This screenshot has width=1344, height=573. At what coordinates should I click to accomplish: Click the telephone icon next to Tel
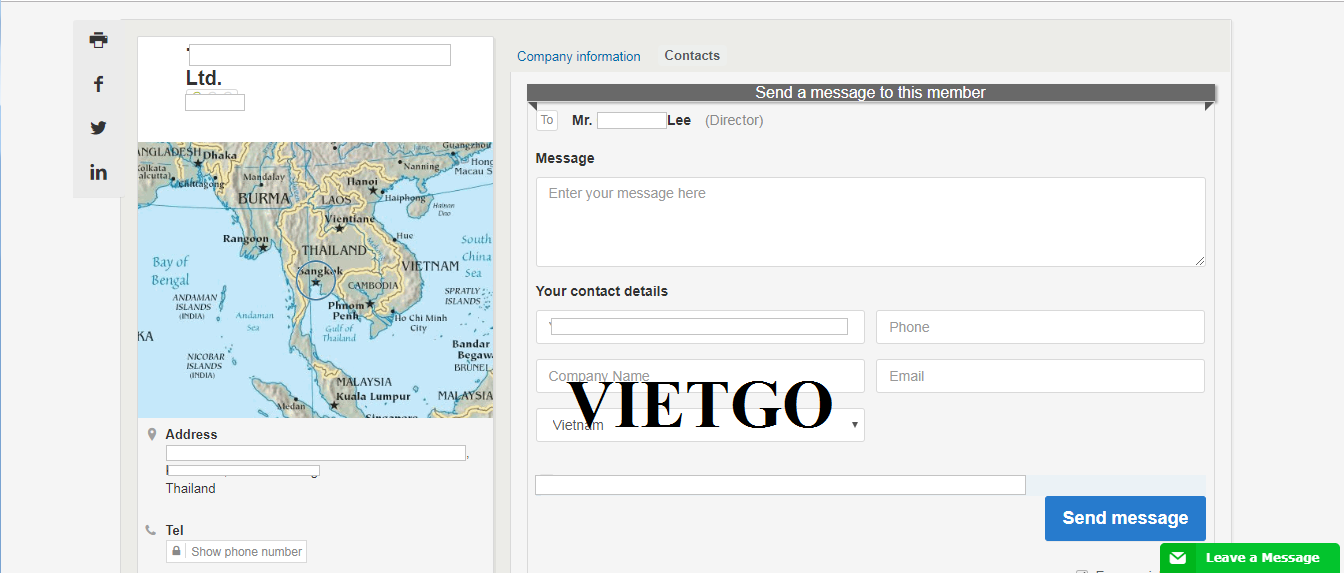pos(151,530)
